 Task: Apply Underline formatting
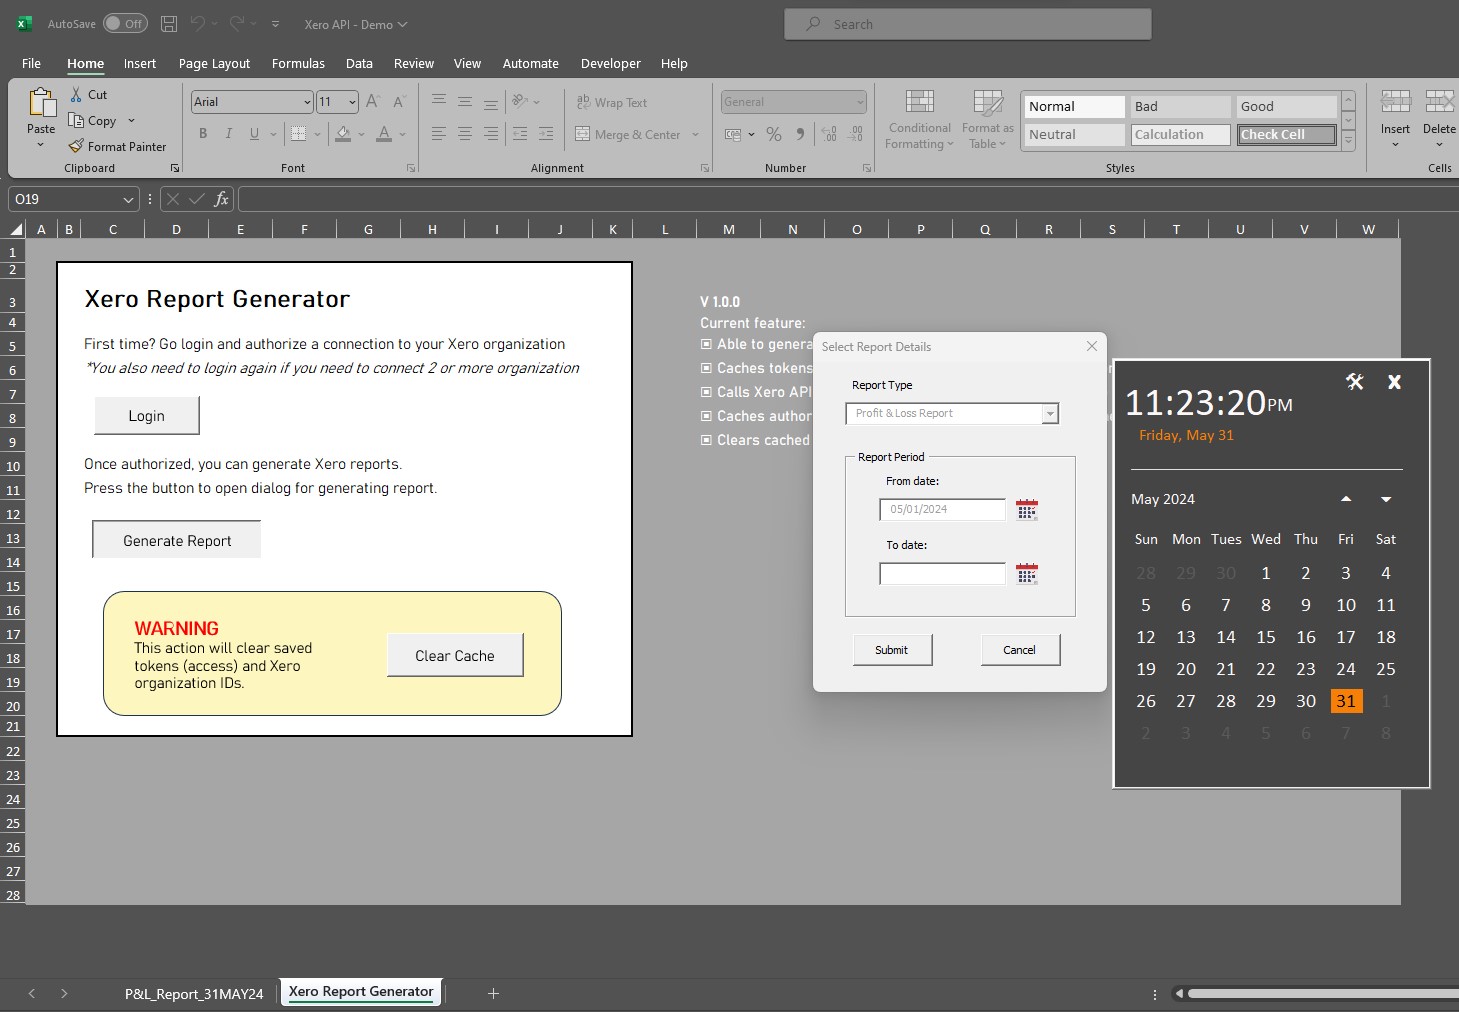[x=254, y=133]
